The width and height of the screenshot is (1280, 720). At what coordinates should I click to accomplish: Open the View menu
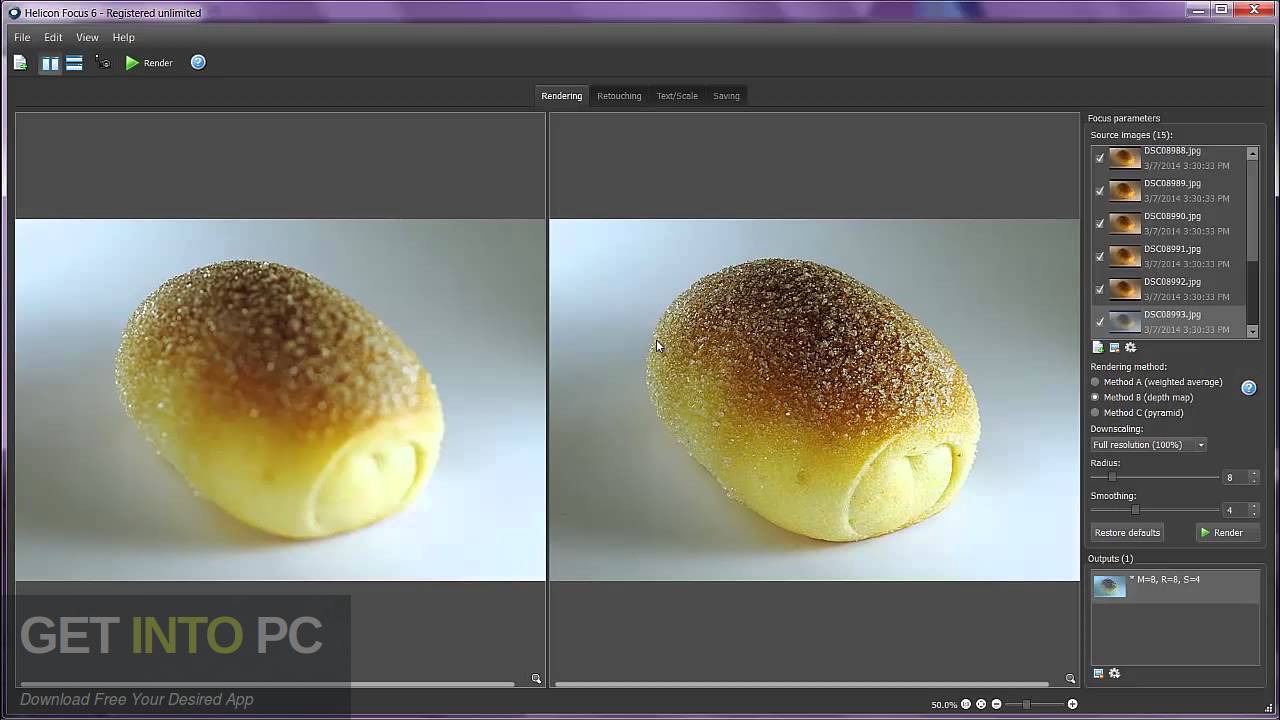point(87,37)
